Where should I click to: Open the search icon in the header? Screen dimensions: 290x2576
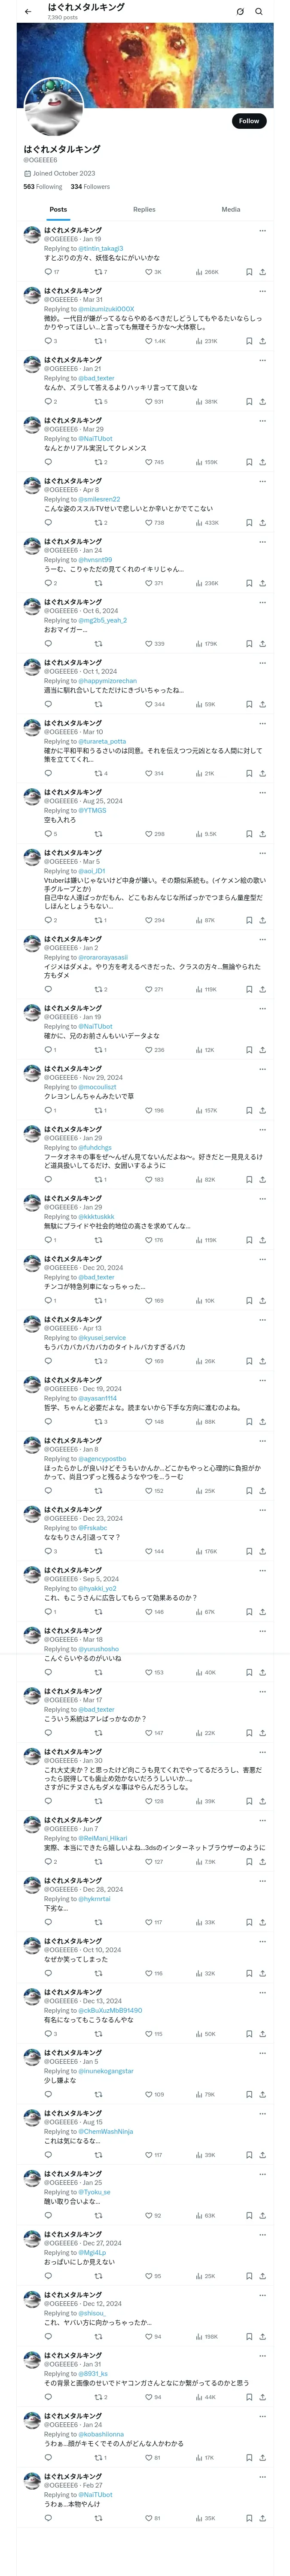pyautogui.click(x=259, y=12)
